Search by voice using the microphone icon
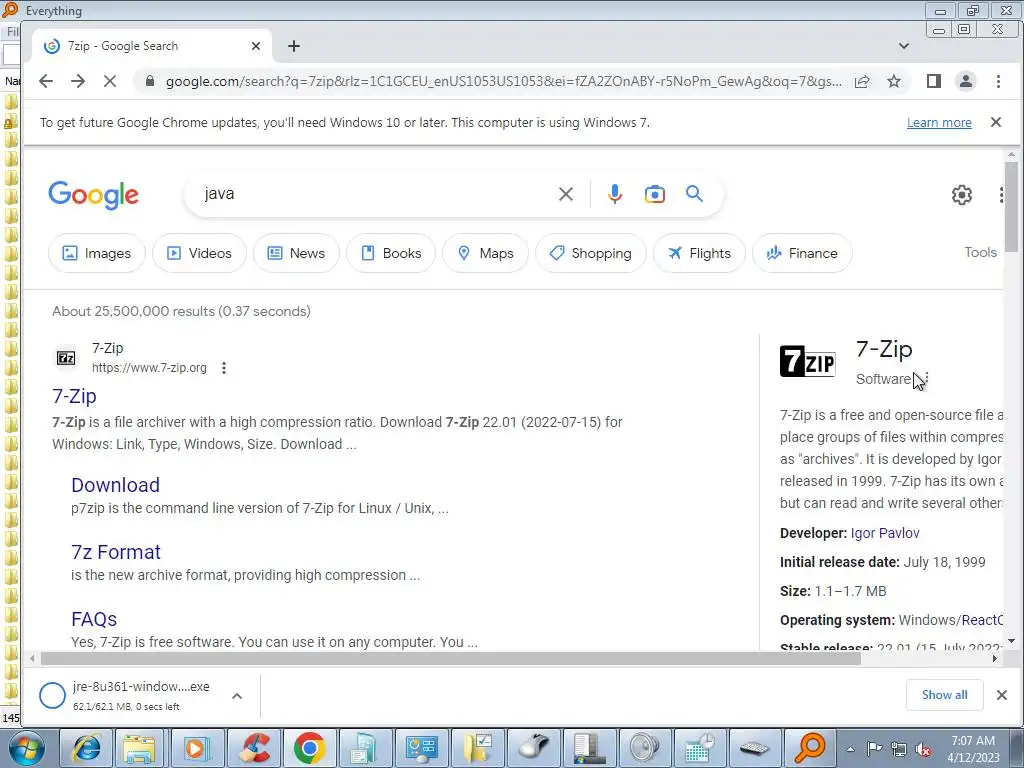 (x=615, y=194)
